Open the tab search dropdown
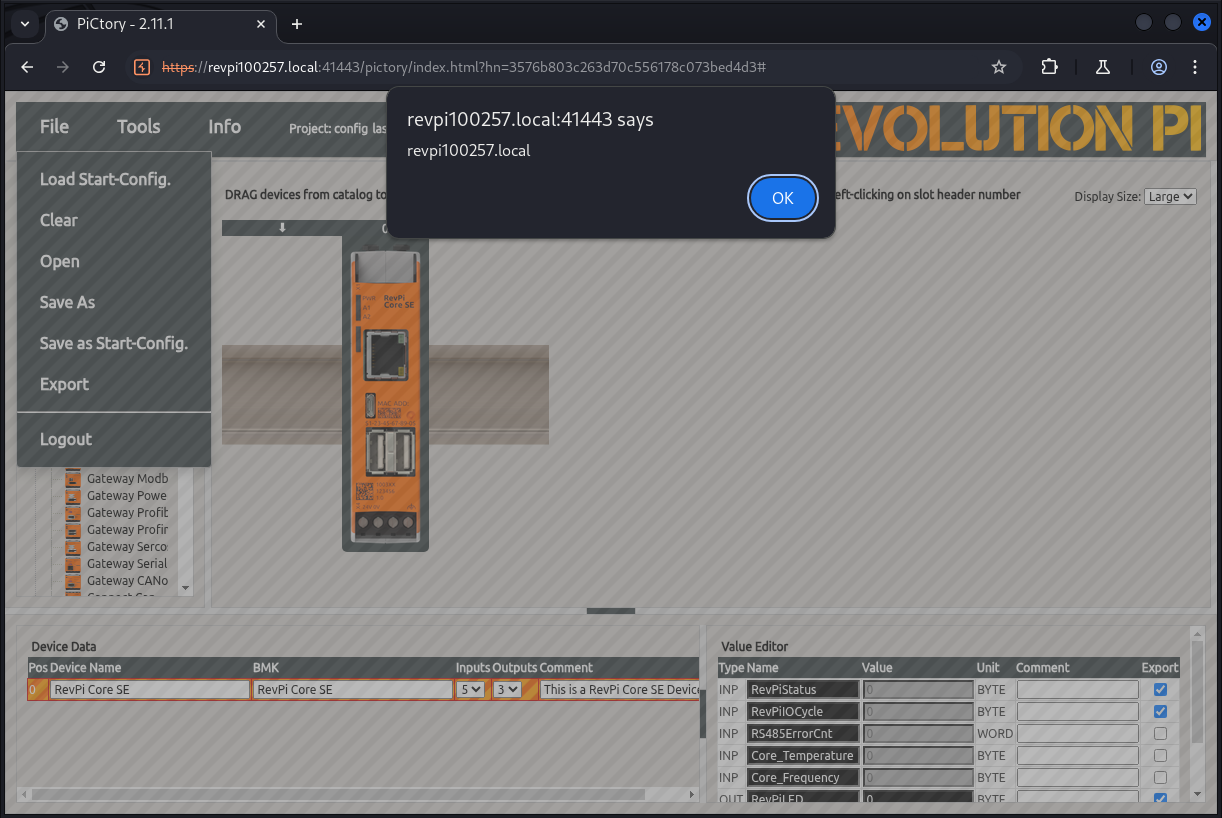Image resolution: width=1222 pixels, height=818 pixels. coord(25,24)
